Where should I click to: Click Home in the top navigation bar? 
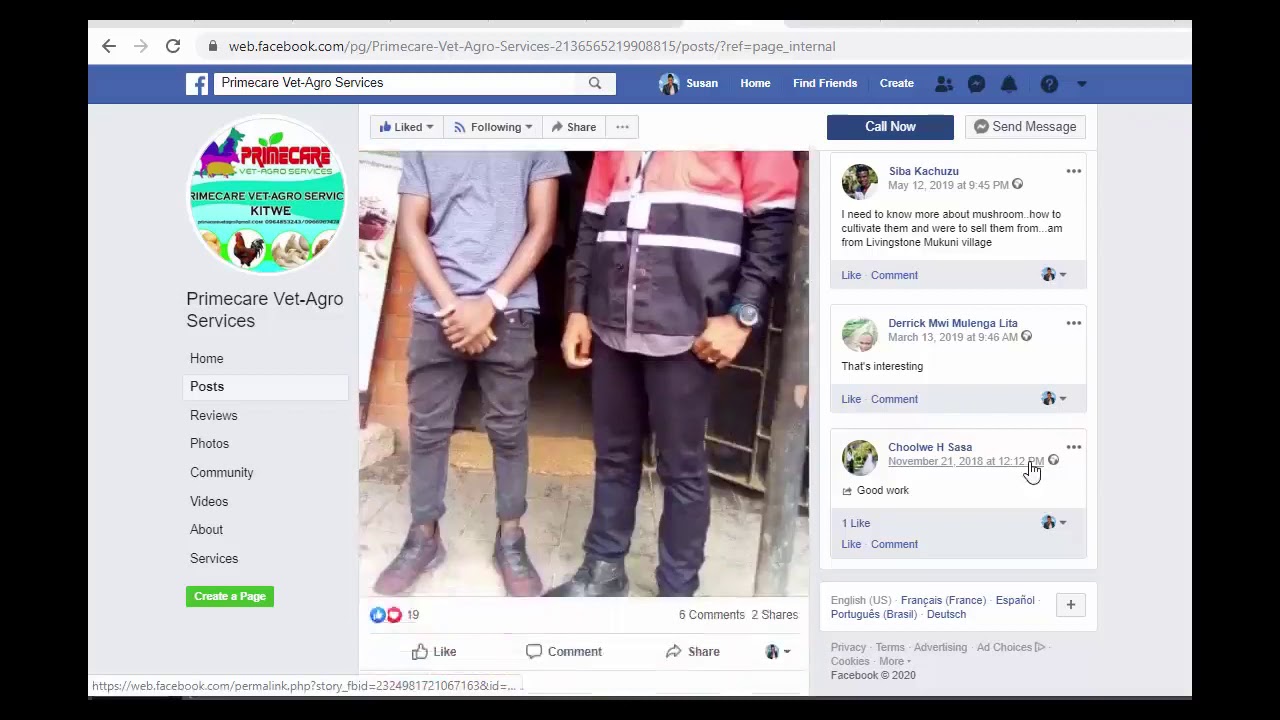(x=755, y=84)
